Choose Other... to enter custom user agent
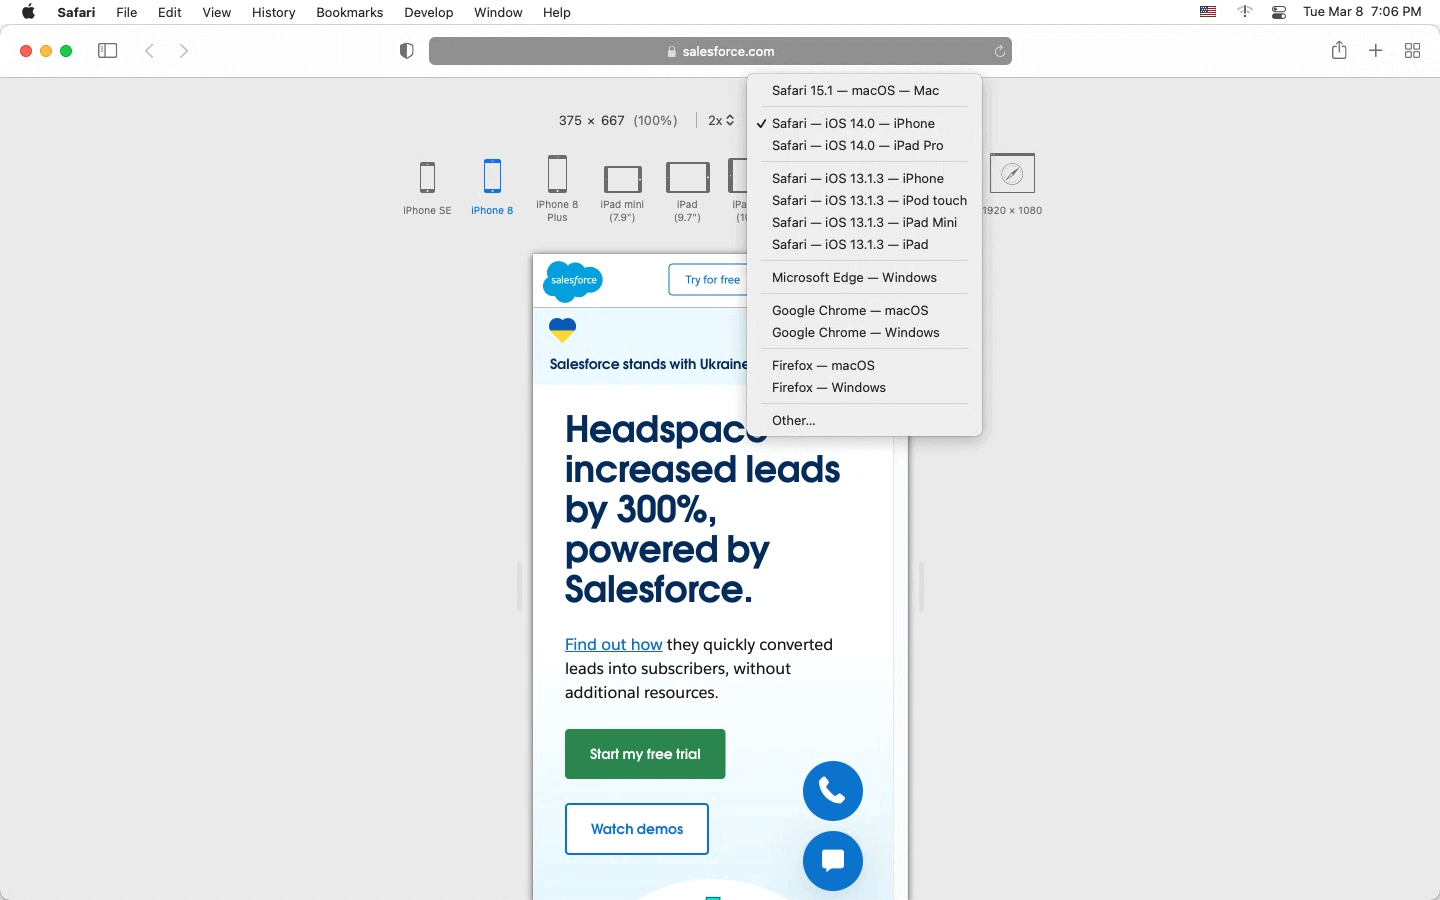Viewport: 1440px width, 900px height. click(x=793, y=420)
